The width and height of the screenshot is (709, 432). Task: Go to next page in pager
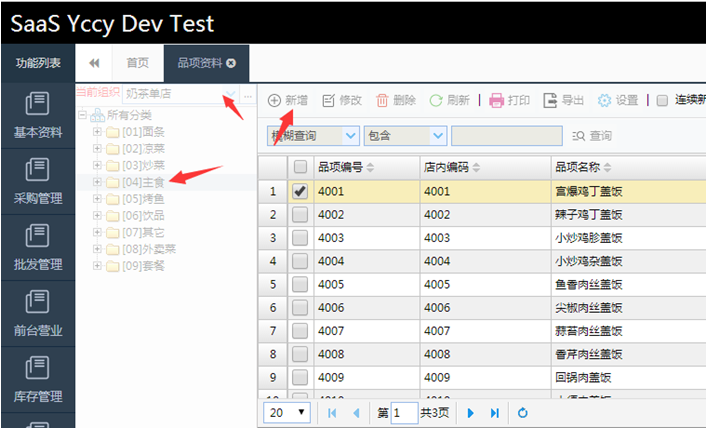point(470,413)
